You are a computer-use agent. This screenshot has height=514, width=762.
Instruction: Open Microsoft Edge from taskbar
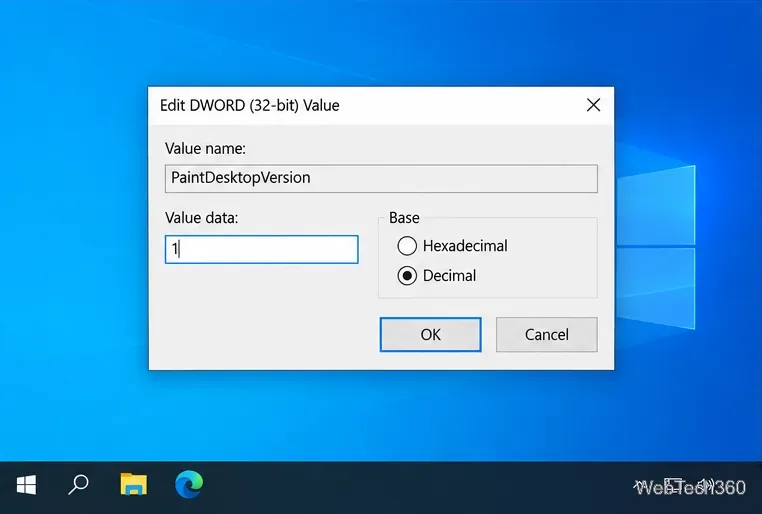click(x=189, y=484)
